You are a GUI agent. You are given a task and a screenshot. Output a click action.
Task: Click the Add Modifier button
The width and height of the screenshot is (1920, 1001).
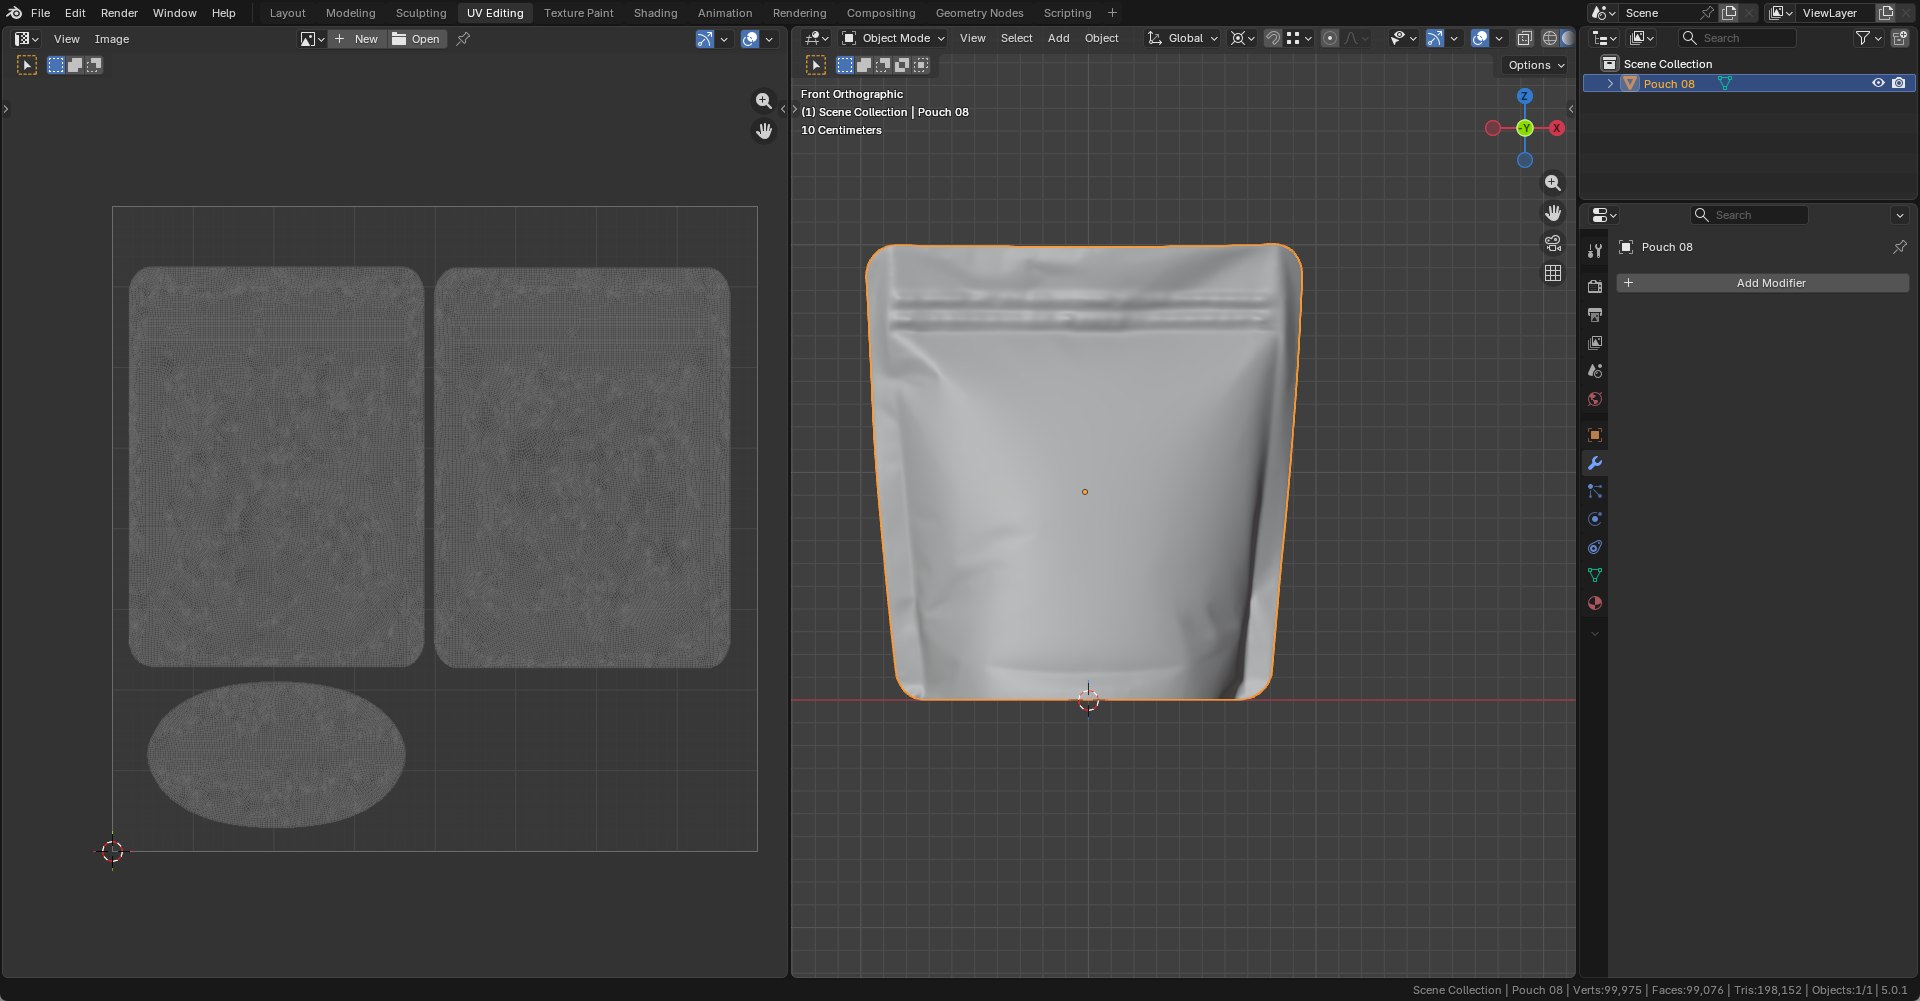(1763, 283)
